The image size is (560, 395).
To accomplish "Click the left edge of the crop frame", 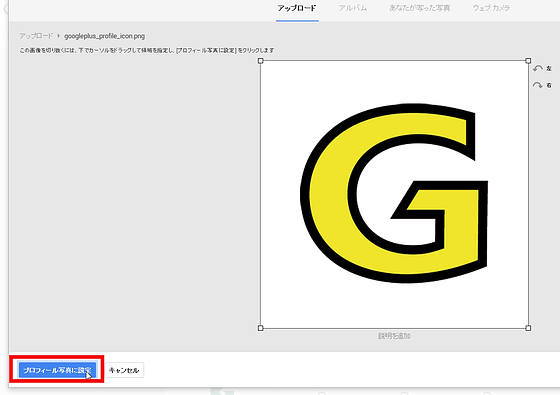I will [x=260, y=195].
